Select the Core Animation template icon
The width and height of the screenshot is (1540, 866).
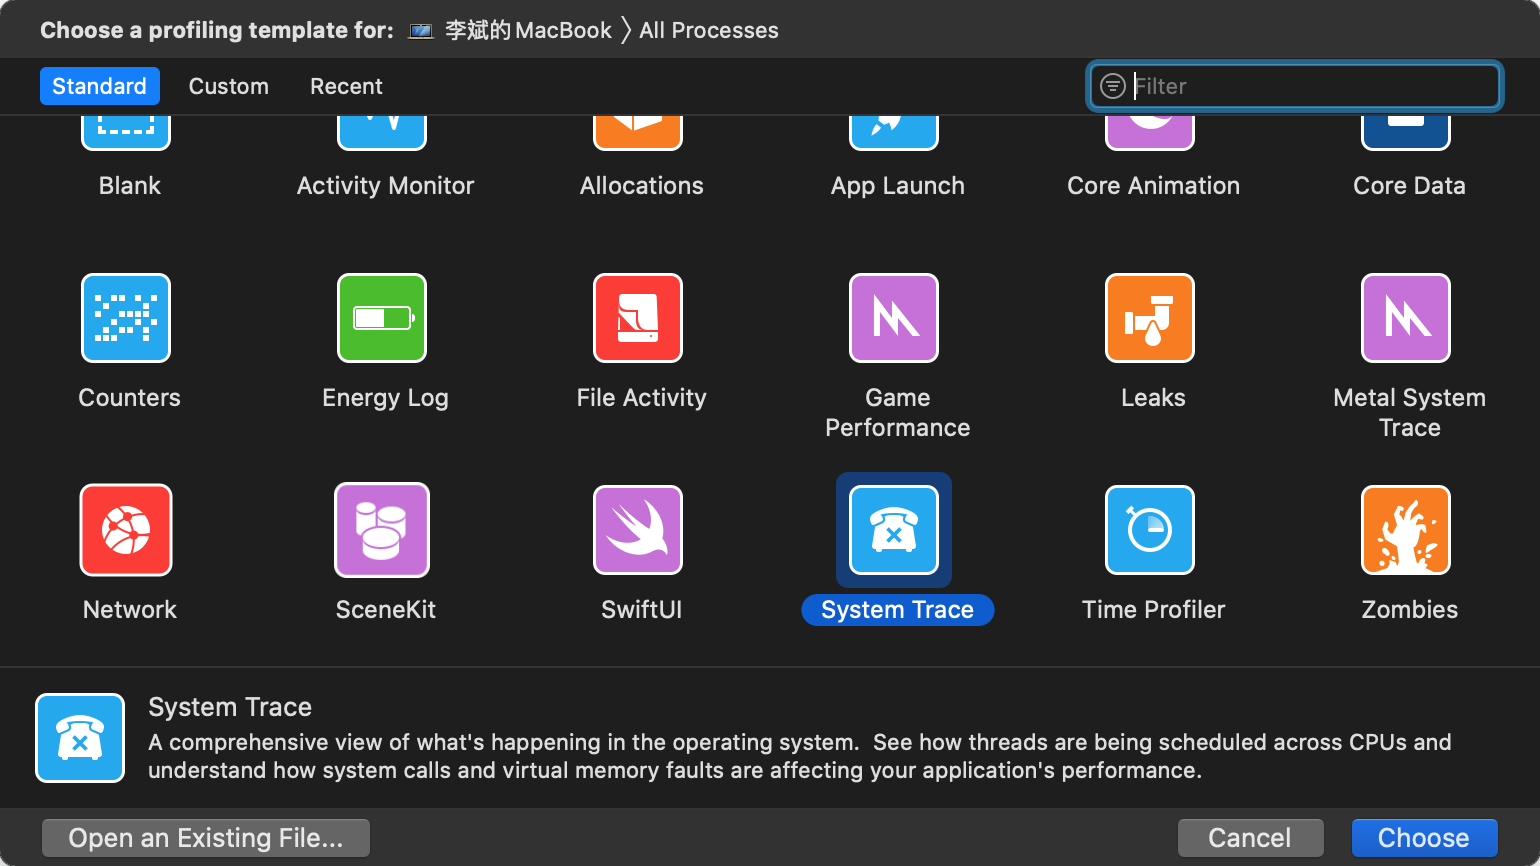click(1150, 133)
